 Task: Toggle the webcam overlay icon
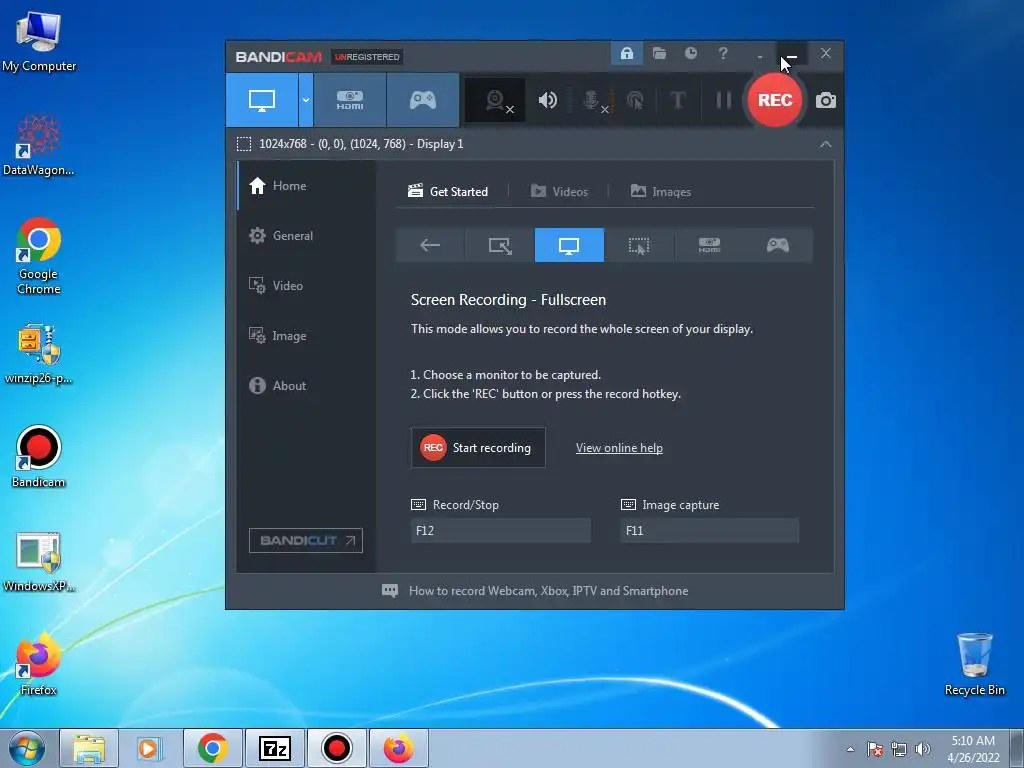pyautogui.click(x=496, y=100)
